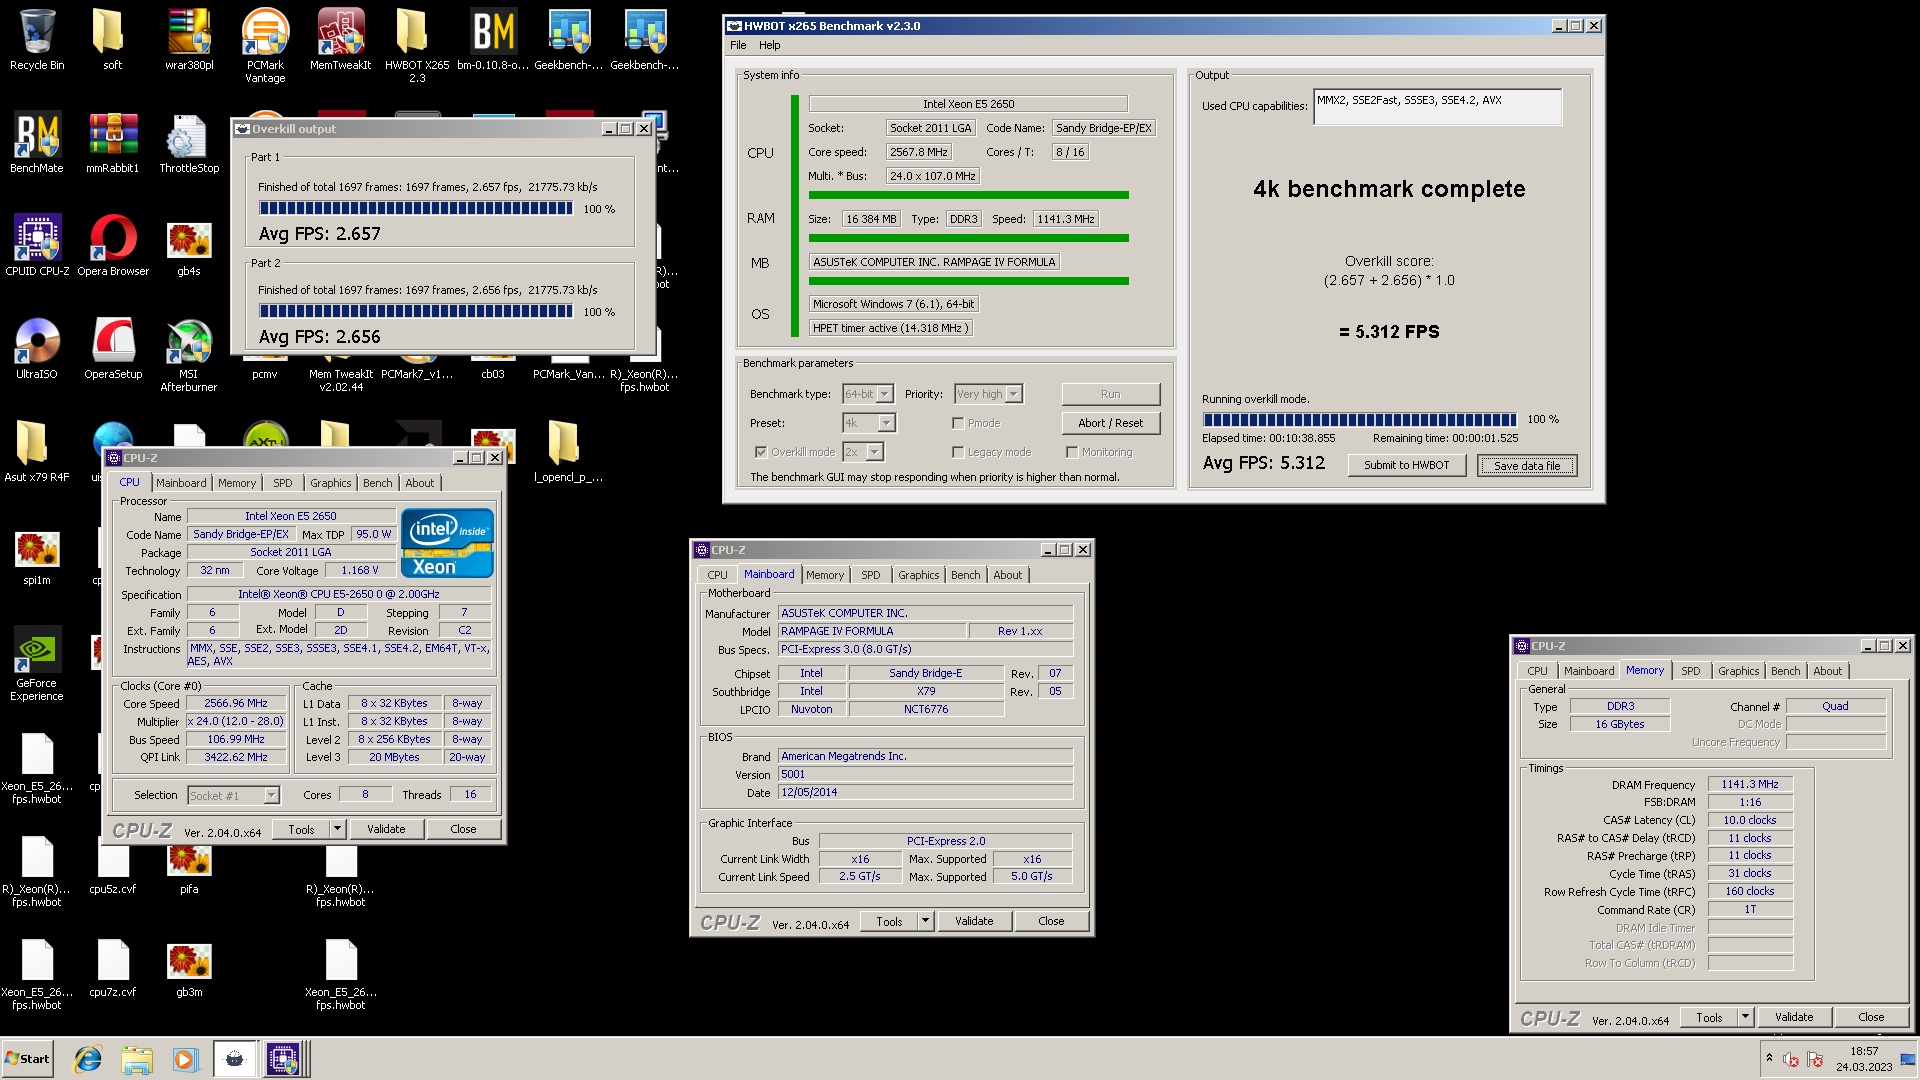Open Internet Explorer from the taskbar
The image size is (1920, 1080).
pyautogui.click(x=89, y=1059)
